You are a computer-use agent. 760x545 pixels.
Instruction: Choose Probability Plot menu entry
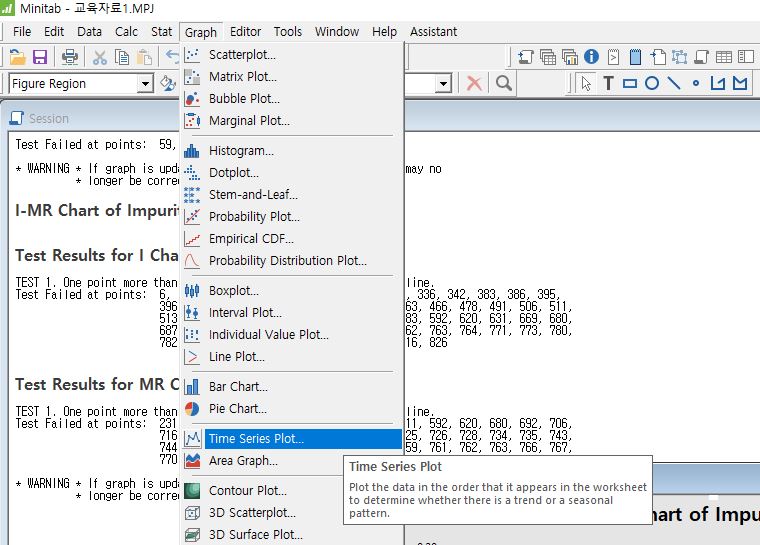(292, 216)
